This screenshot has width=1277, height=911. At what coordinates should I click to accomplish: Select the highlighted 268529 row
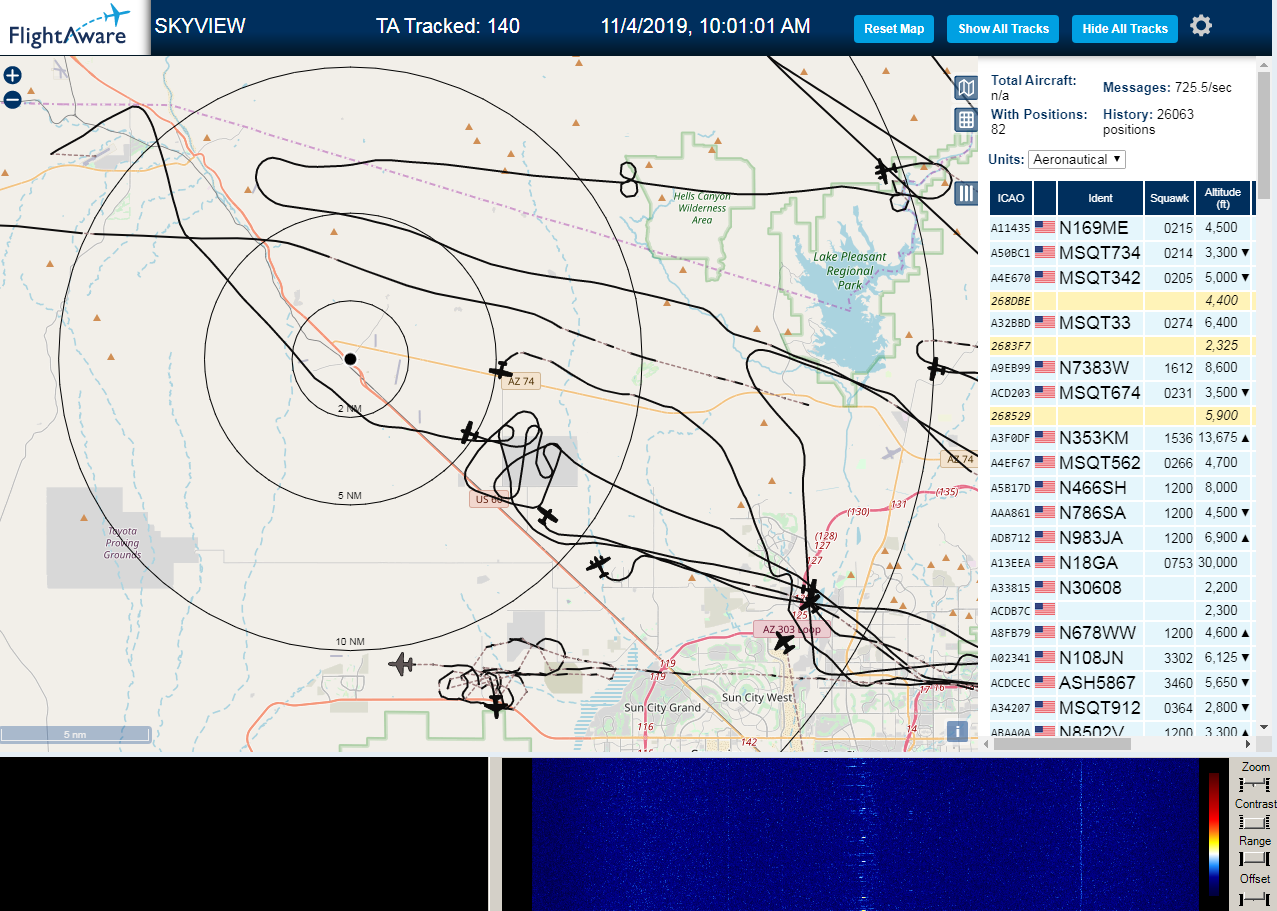click(x=1120, y=415)
